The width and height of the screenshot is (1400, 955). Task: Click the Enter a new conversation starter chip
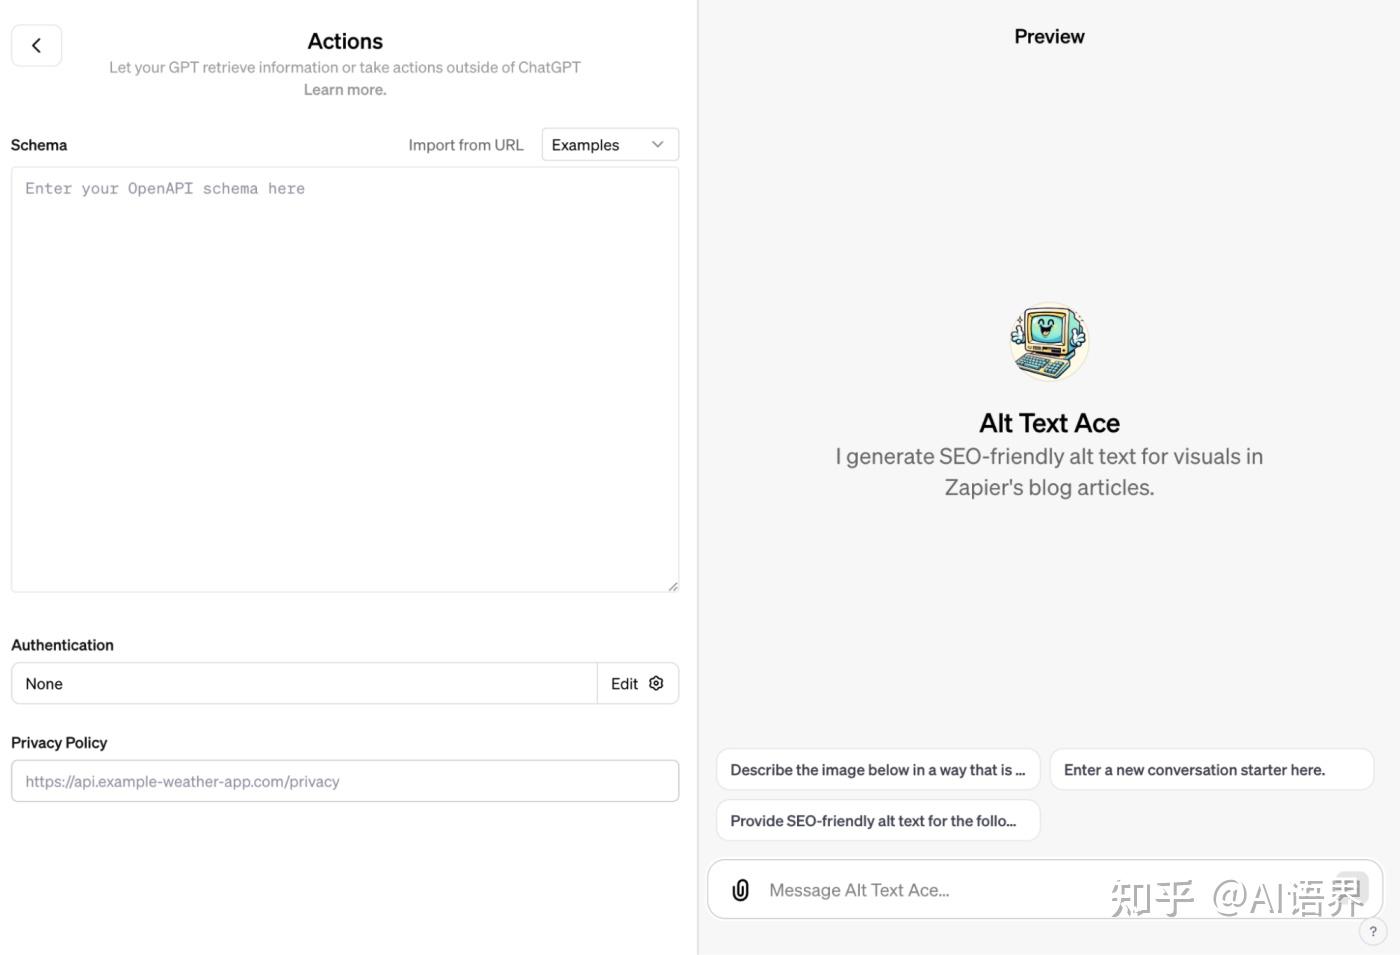1210,769
